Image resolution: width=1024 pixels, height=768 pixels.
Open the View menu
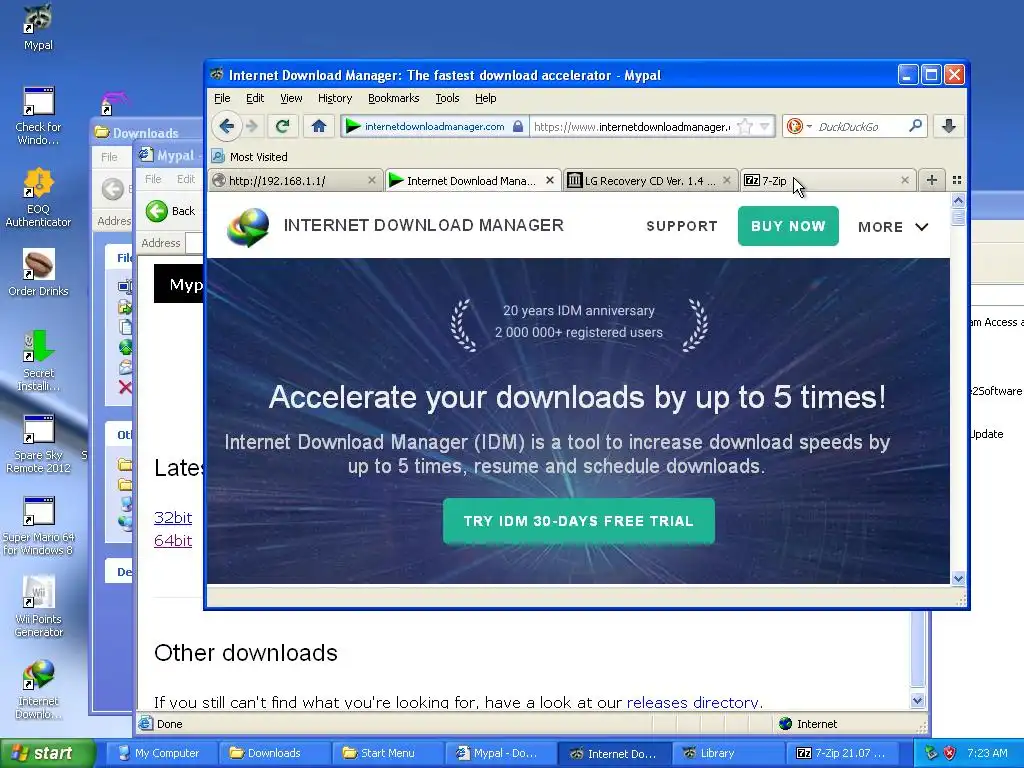click(x=291, y=98)
